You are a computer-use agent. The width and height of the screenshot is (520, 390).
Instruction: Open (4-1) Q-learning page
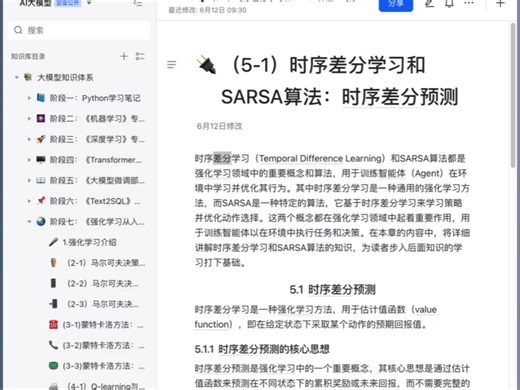(x=106, y=387)
